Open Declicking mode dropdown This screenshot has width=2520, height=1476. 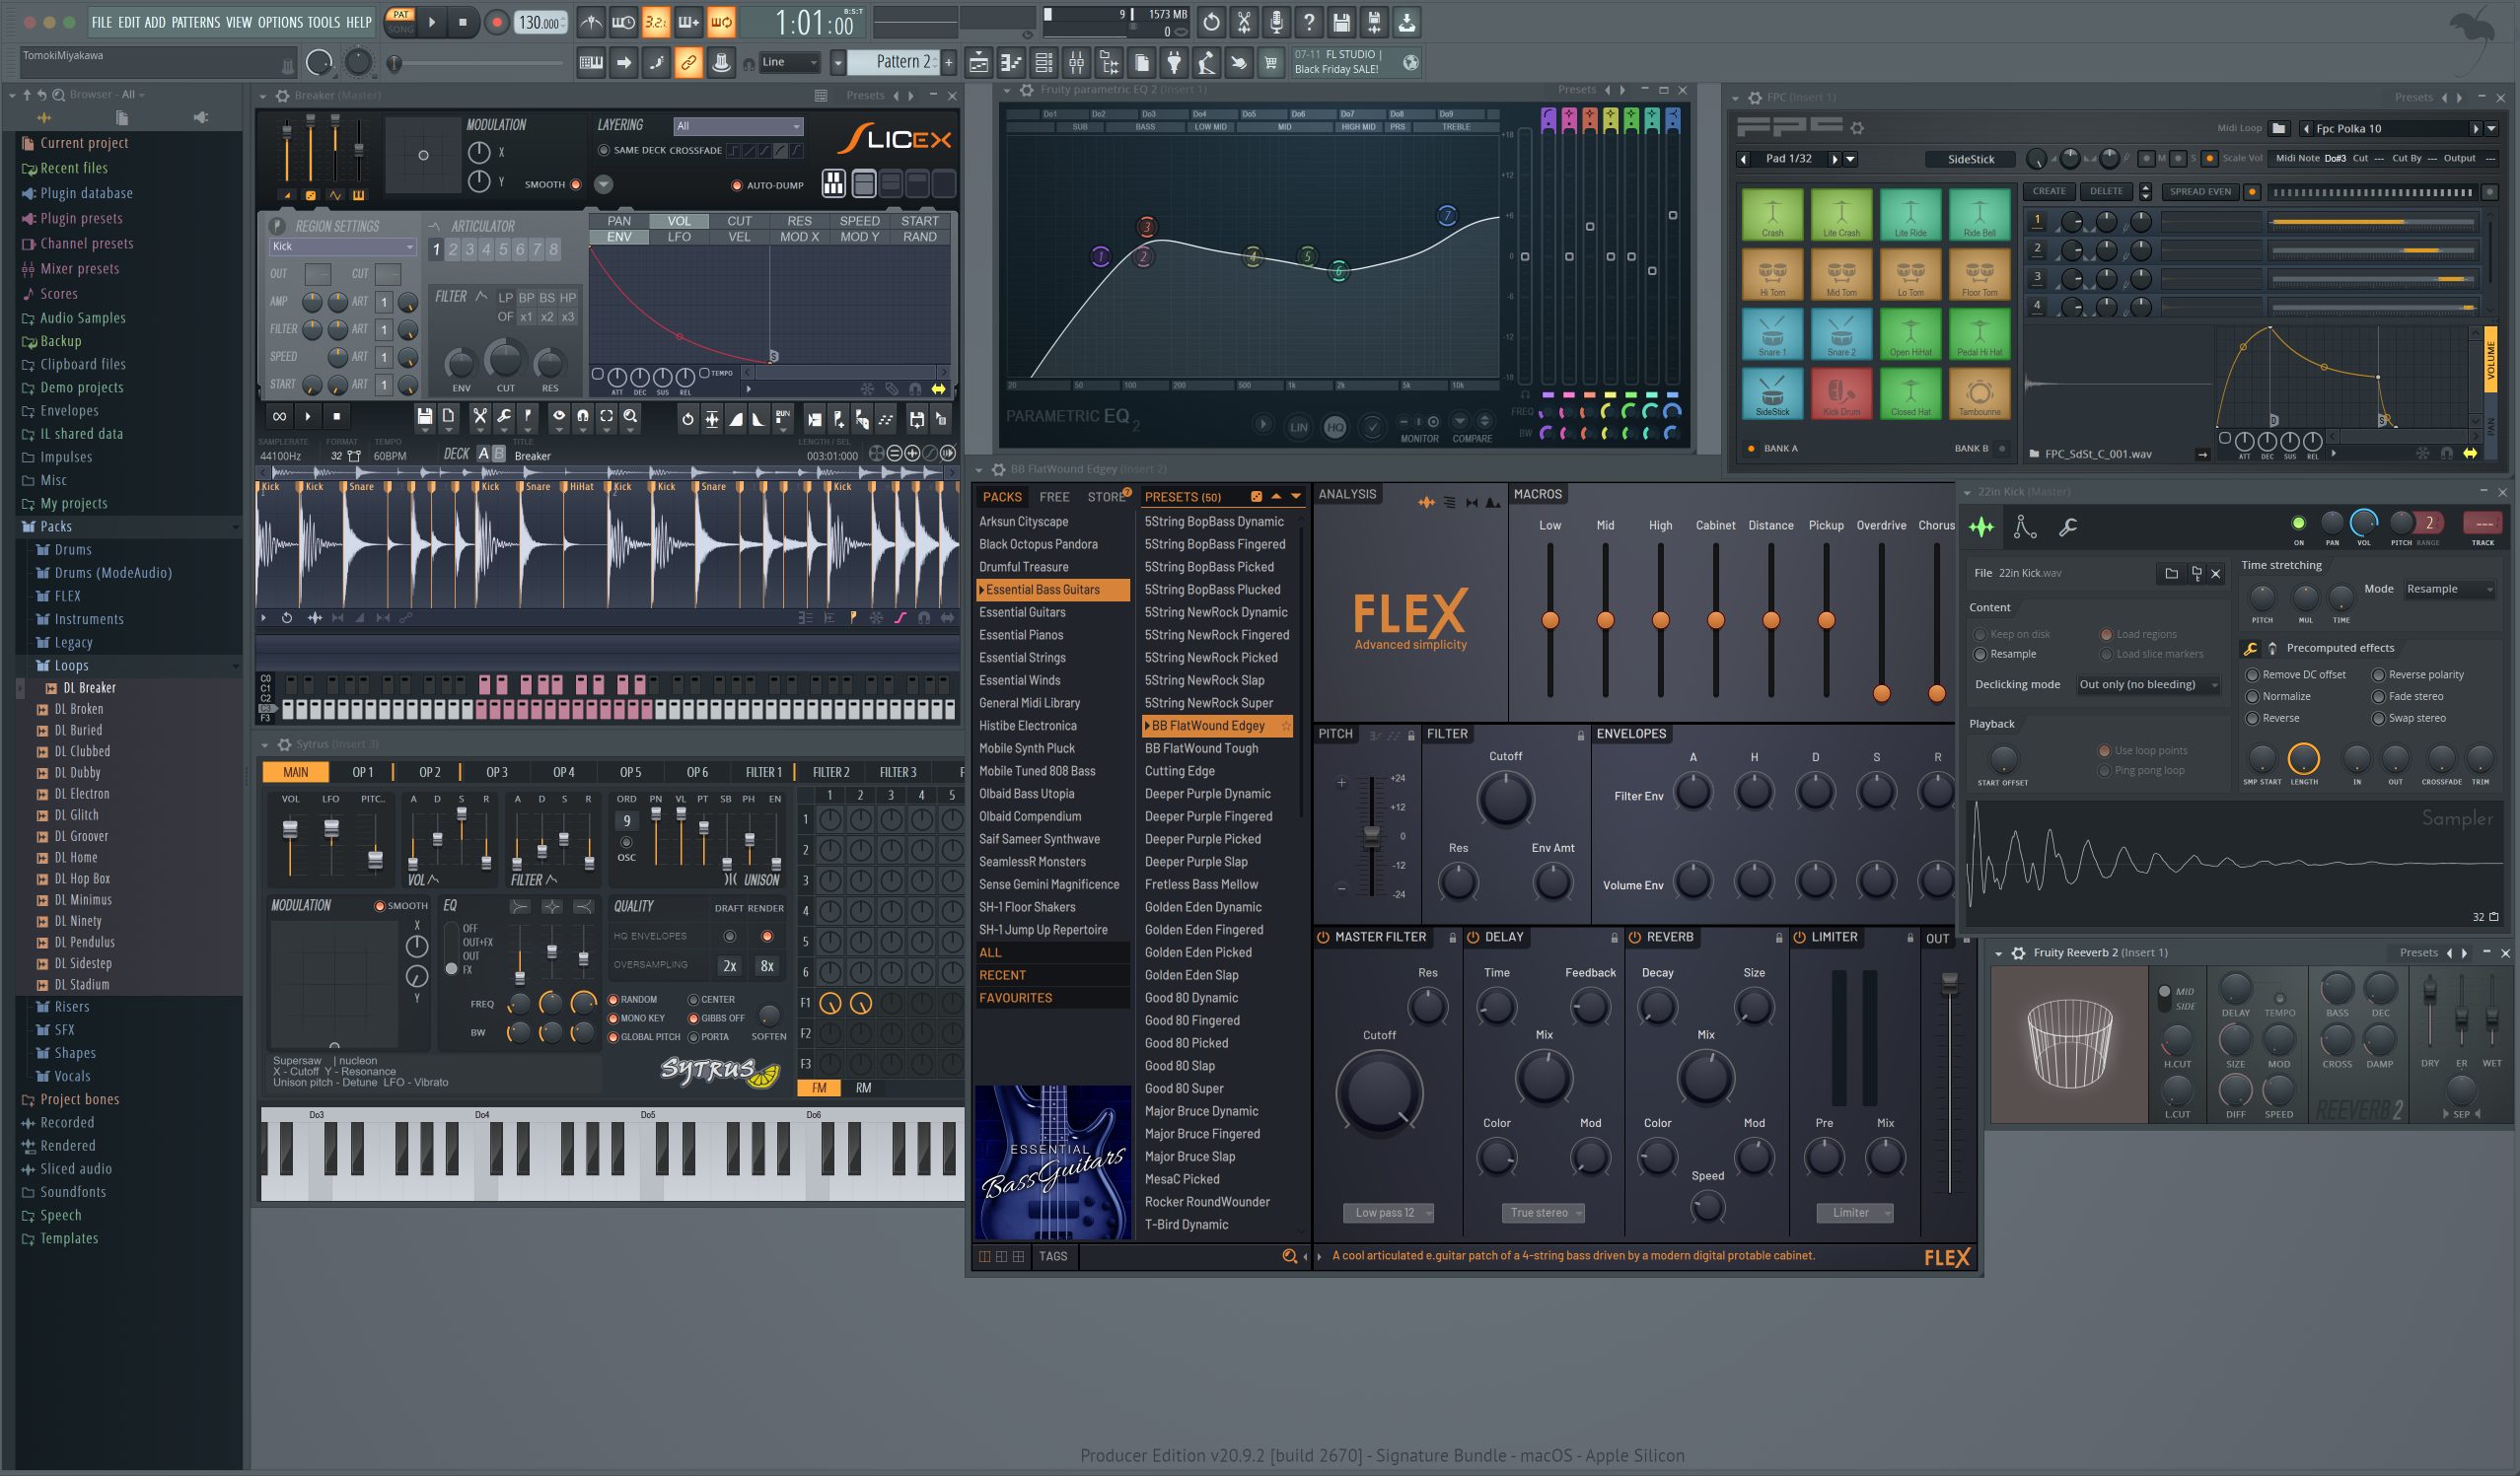click(2148, 685)
